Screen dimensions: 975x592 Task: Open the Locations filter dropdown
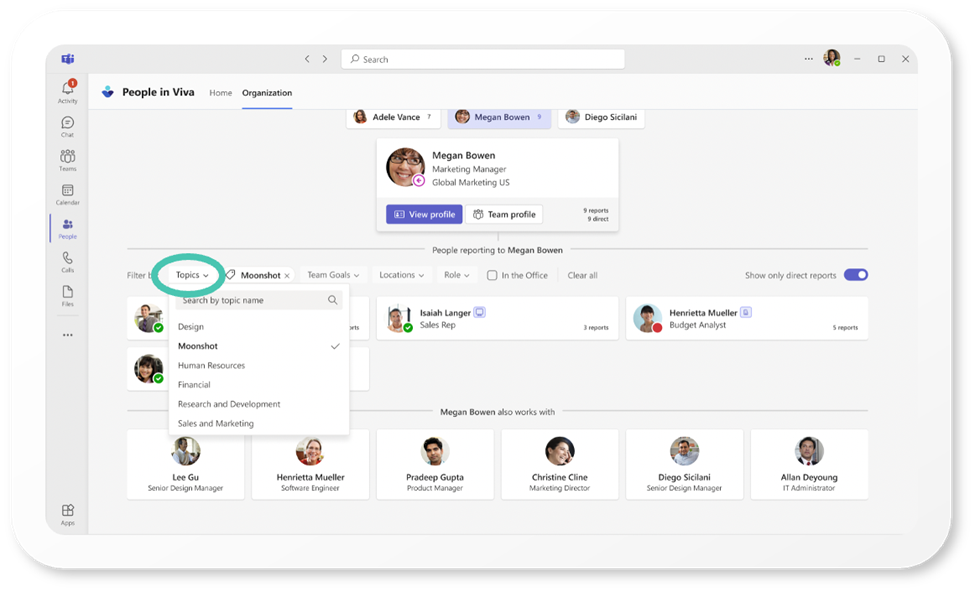(401, 274)
